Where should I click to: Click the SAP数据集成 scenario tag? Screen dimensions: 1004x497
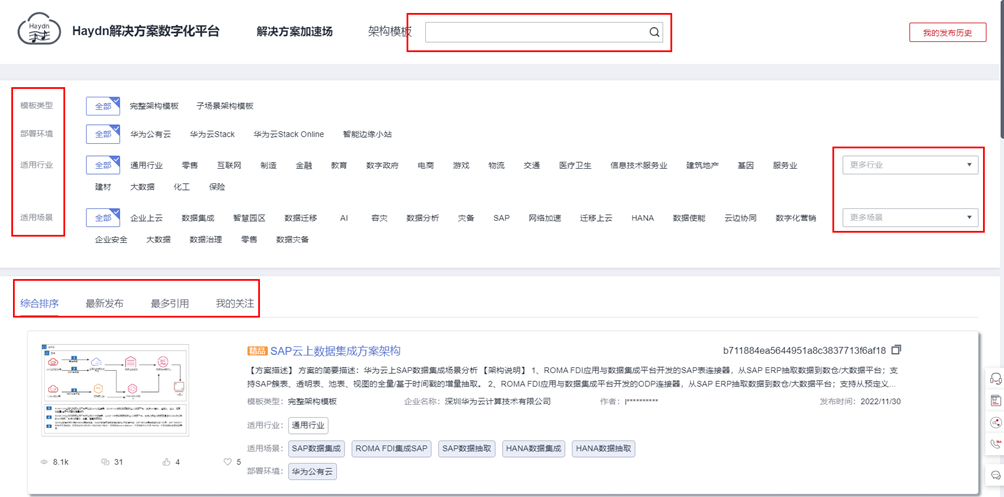[x=317, y=449]
